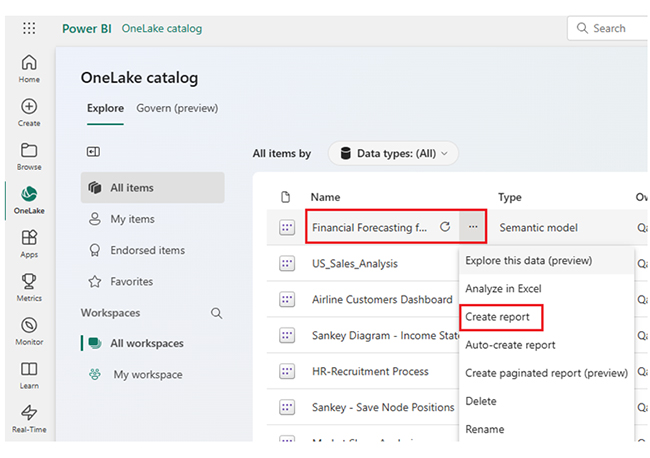The width and height of the screenshot is (650, 458).
Task: Click the US_Sales_Analysis row item icon
Action: (287, 263)
